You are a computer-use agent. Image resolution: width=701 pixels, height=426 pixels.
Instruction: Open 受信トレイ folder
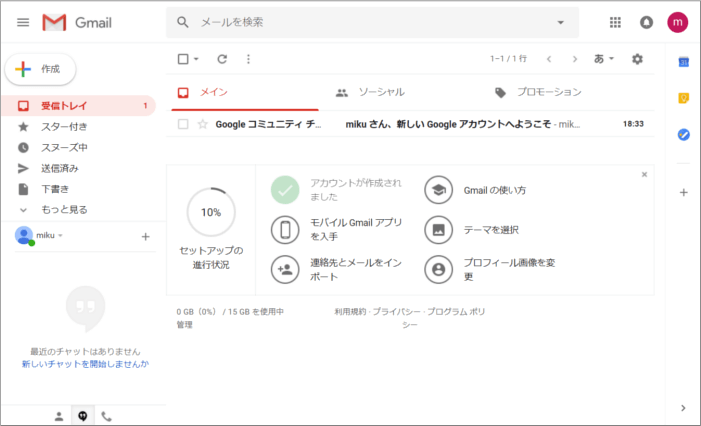click(x=79, y=105)
